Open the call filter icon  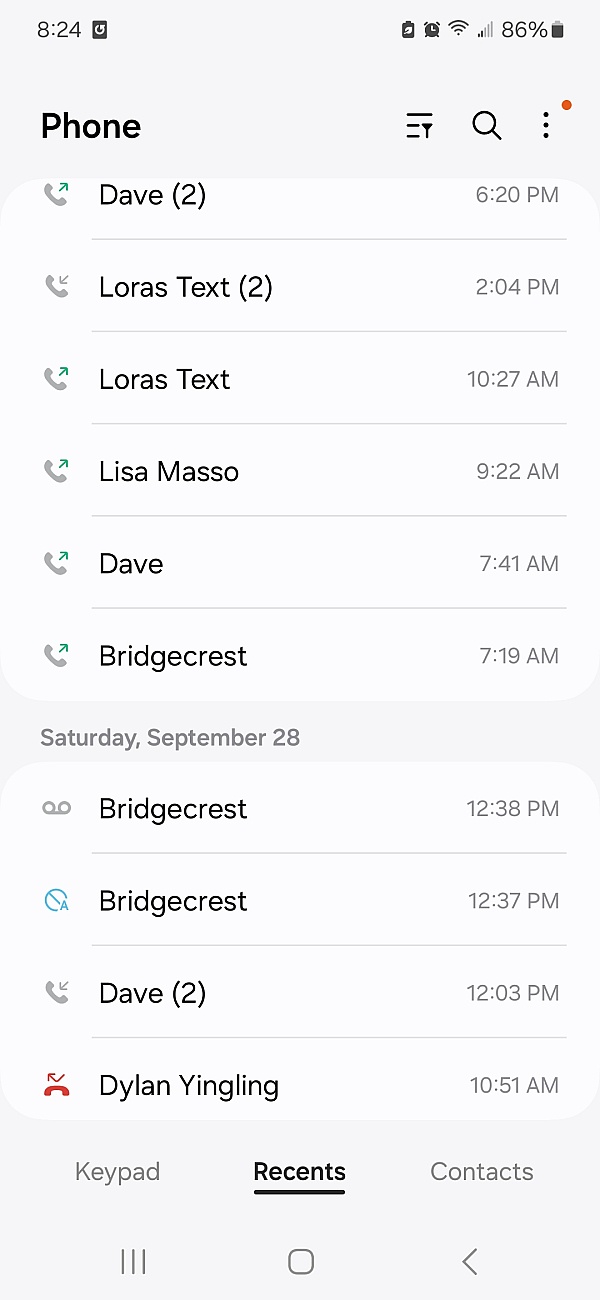pos(419,126)
